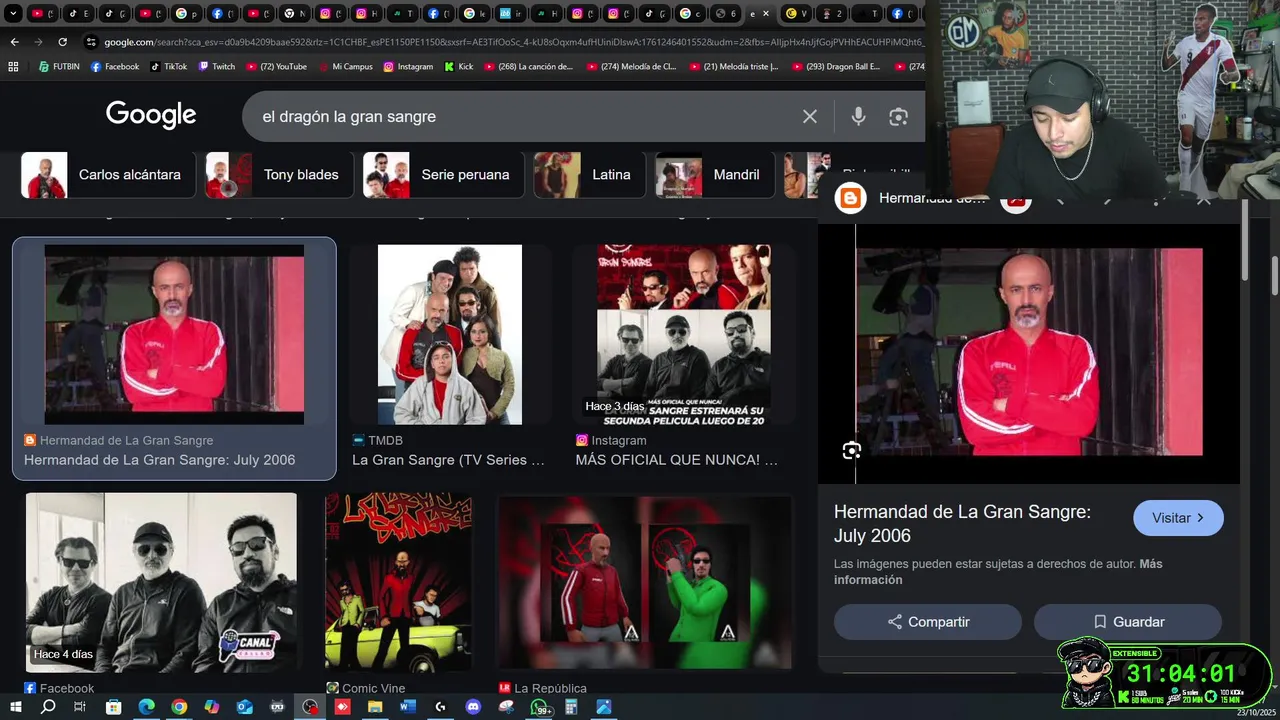Open the FUTBIN bookmark

[59, 67]
